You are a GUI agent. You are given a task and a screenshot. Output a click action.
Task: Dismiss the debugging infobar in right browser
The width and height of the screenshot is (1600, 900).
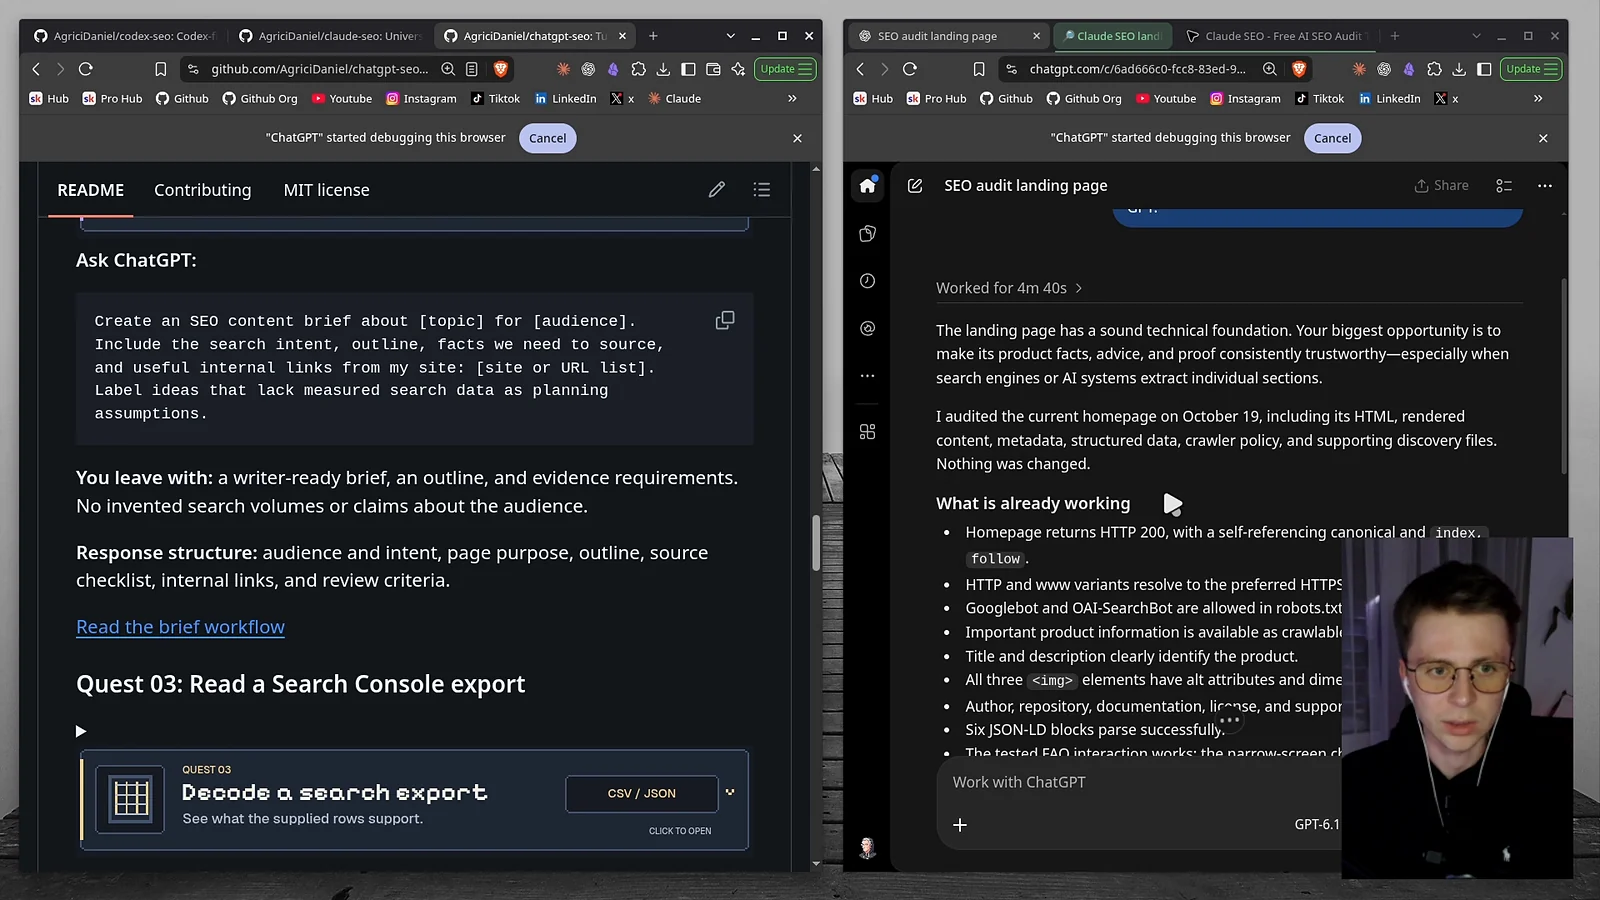coord(1543,138)
